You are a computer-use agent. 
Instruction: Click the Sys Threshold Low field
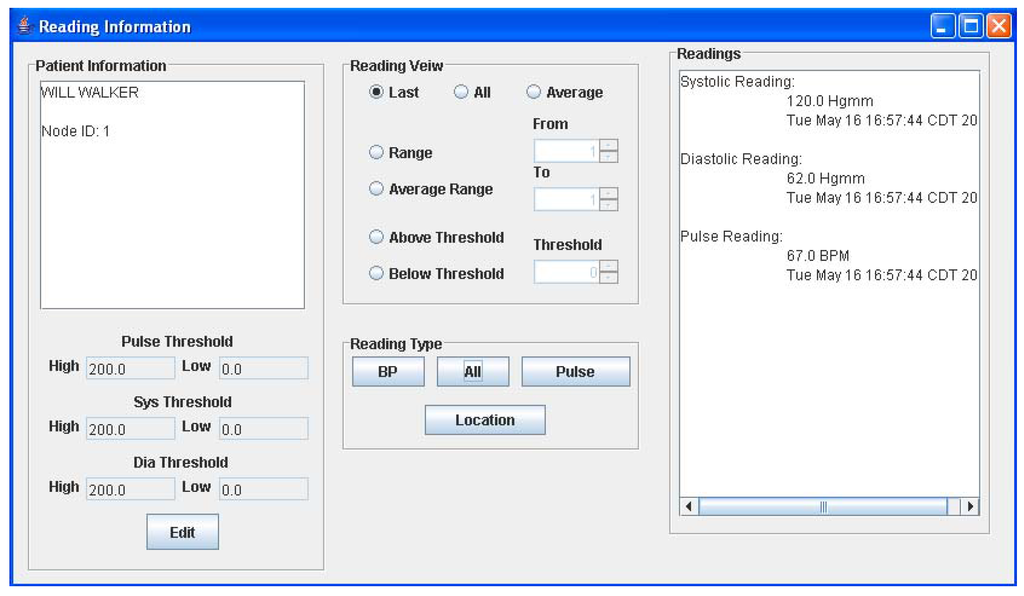pyautogui.click(x=263, y=429)
